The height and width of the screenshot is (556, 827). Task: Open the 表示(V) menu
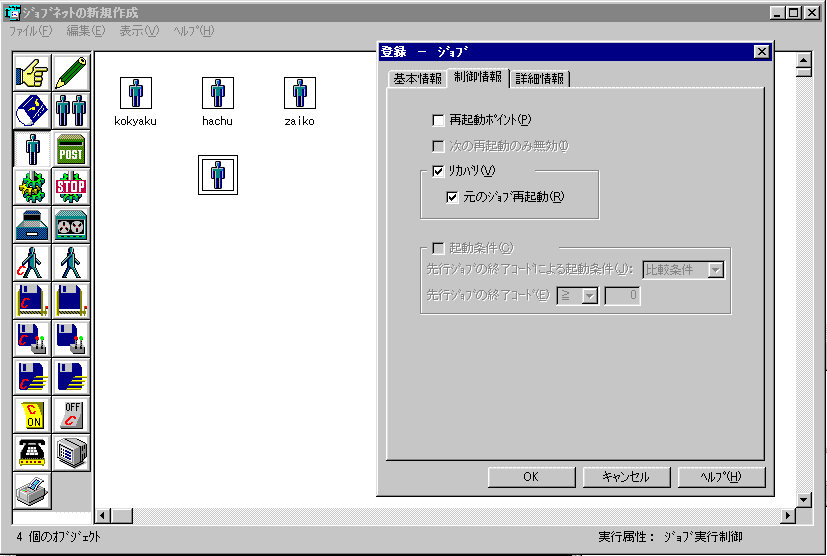click(x=139, y=31)
